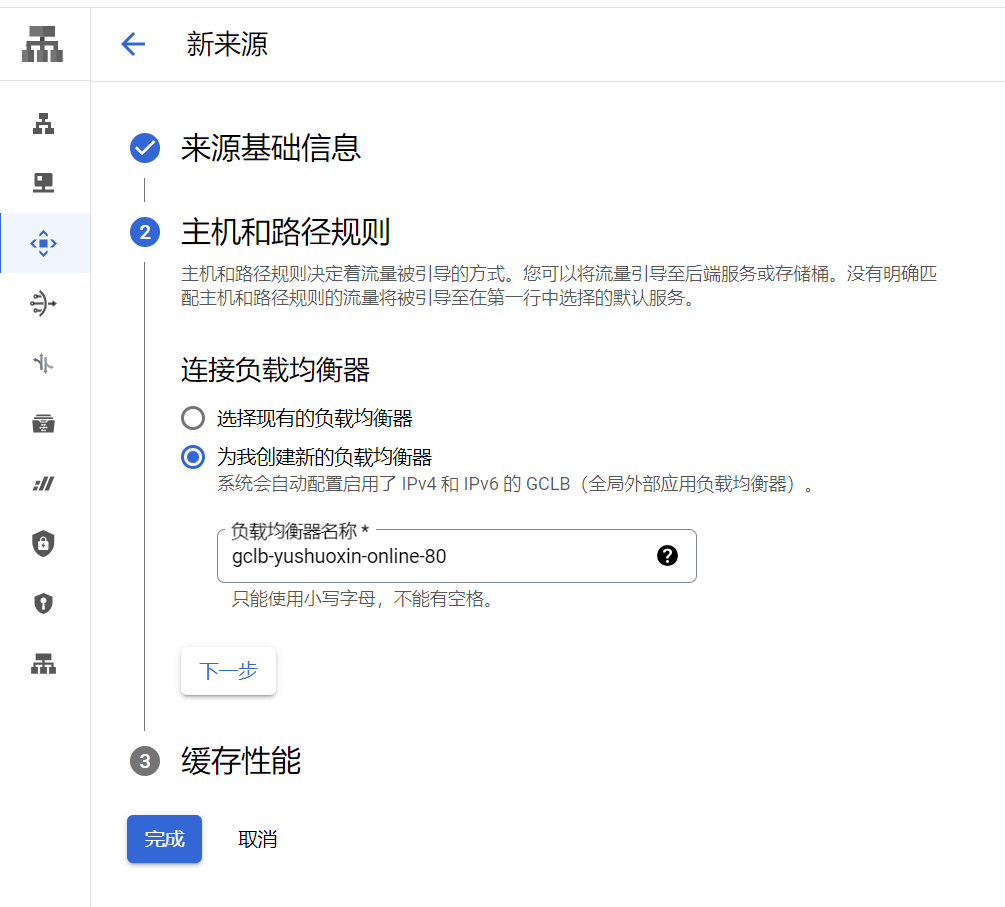
Task: Select 为我创建新的负载均衡器 radio option
Action: click(193, 458)
